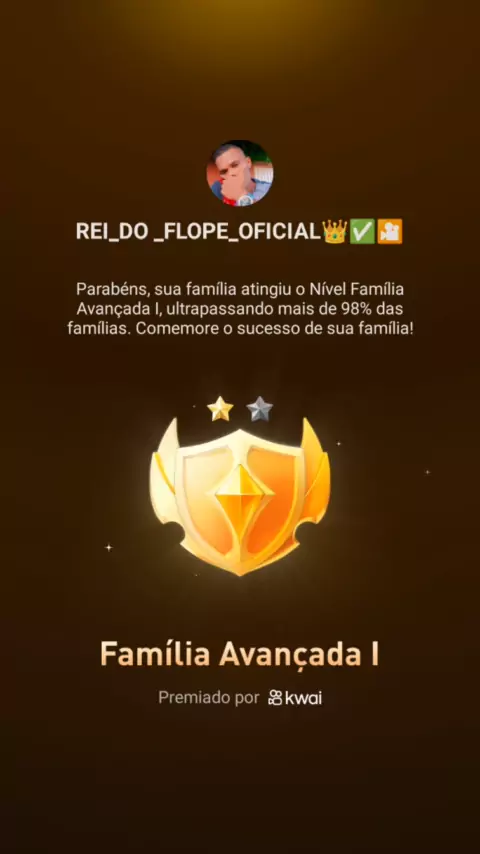This screenshot has width=480, height=854.
Task: Click the Comemore o sucesso sentence
Action: tap(274, 329)
